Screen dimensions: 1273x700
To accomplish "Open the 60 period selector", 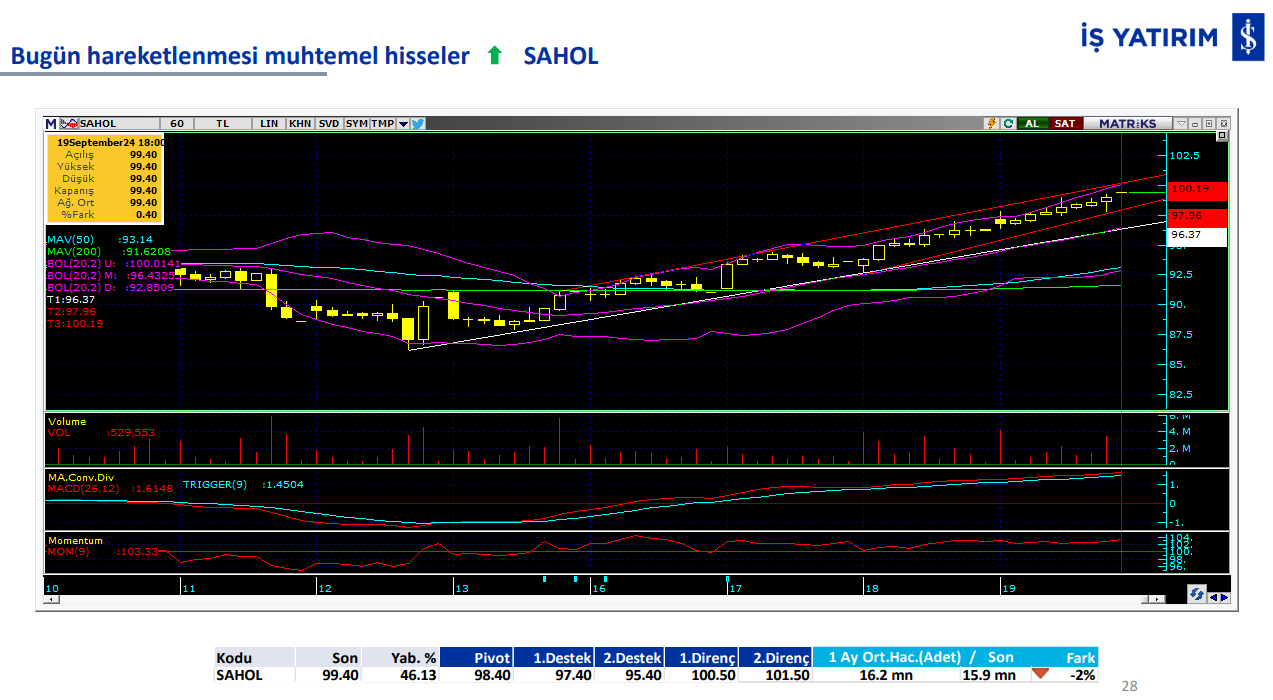I will click(177, 124).
